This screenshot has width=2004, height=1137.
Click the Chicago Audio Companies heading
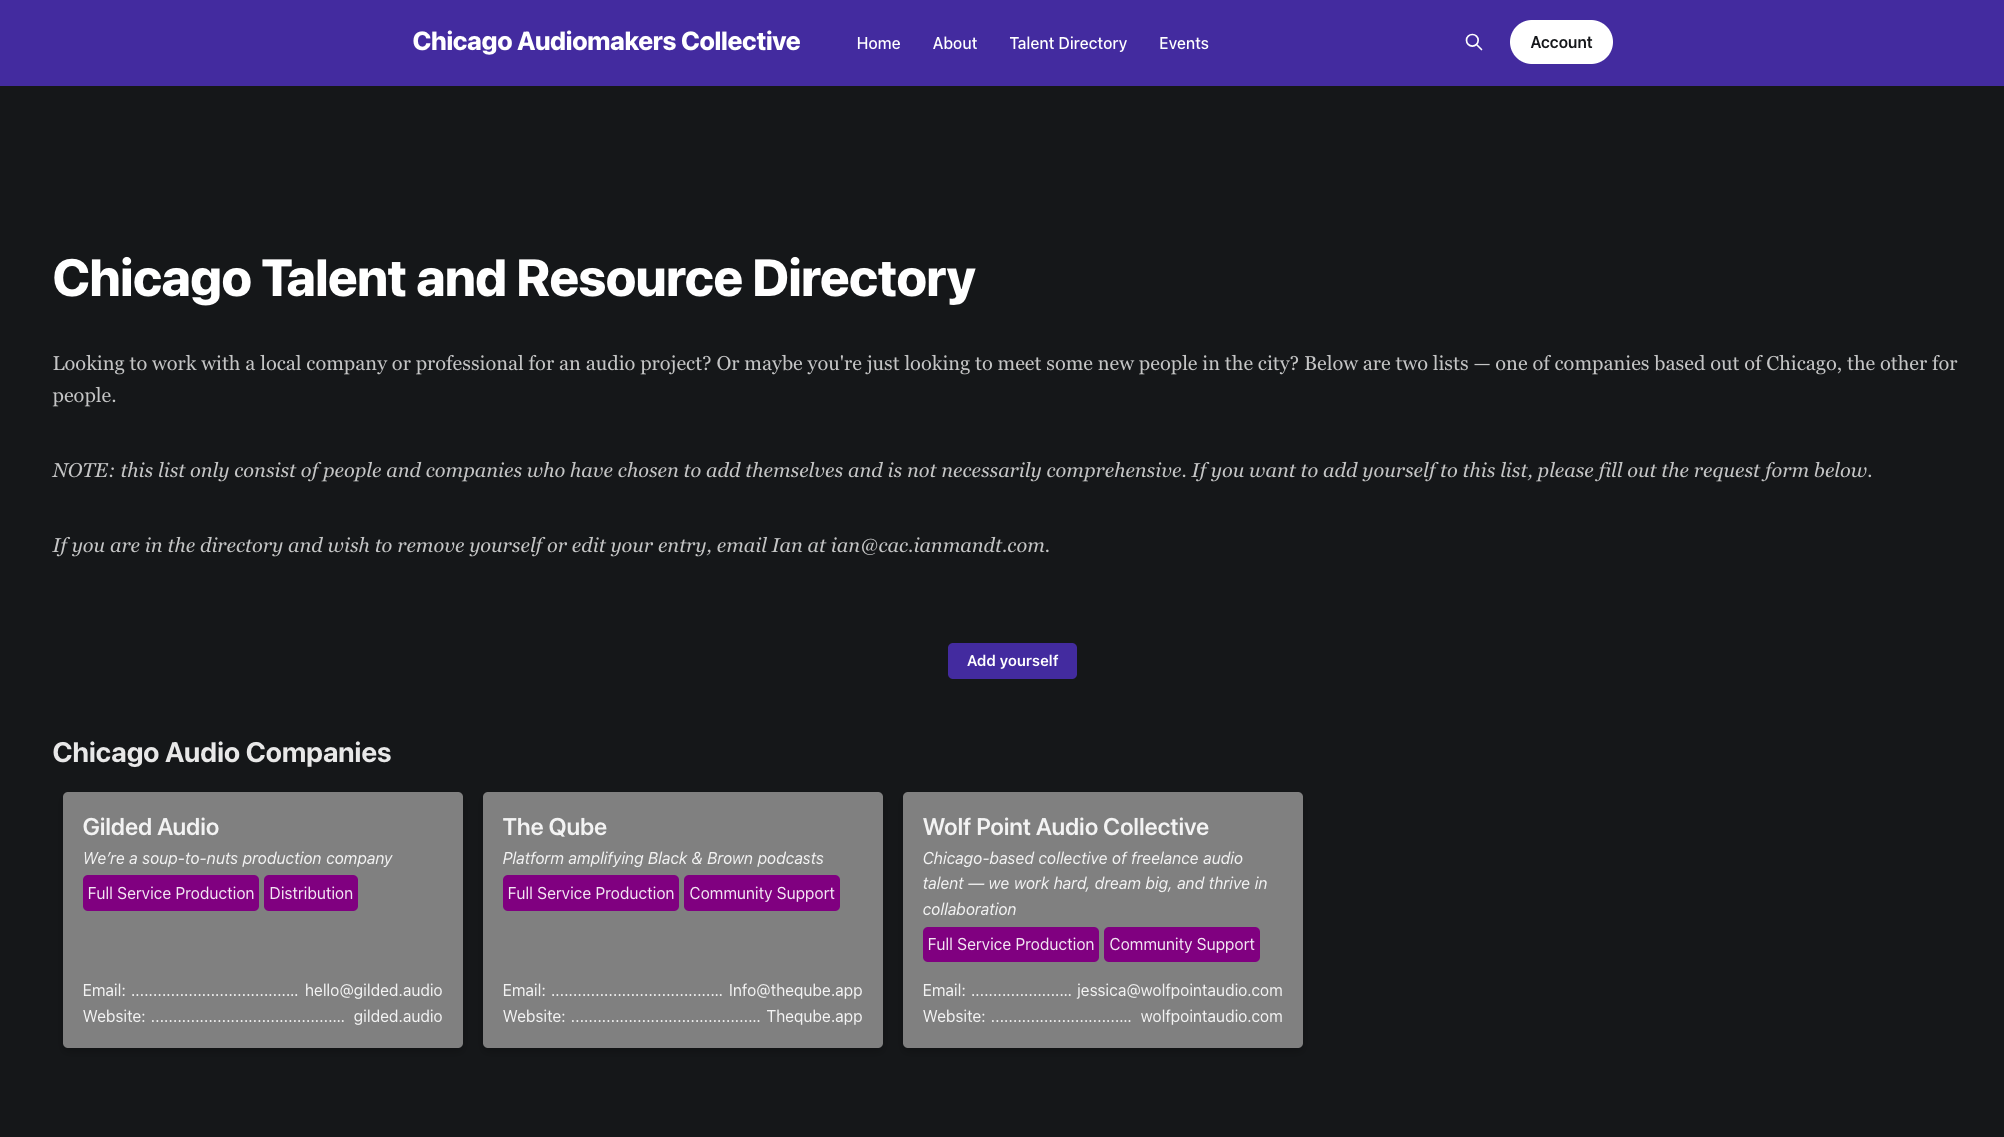(222, 753)
